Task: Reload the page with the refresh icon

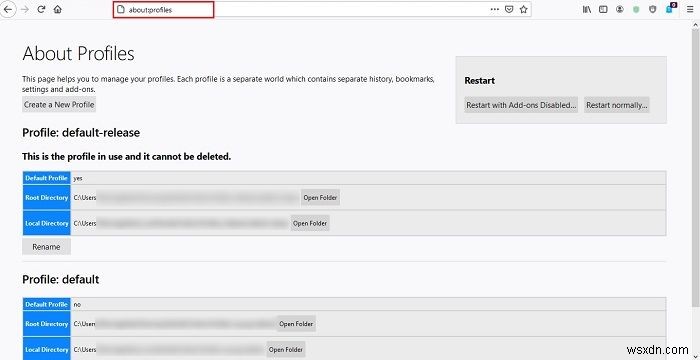Action: tap(41, 9)
